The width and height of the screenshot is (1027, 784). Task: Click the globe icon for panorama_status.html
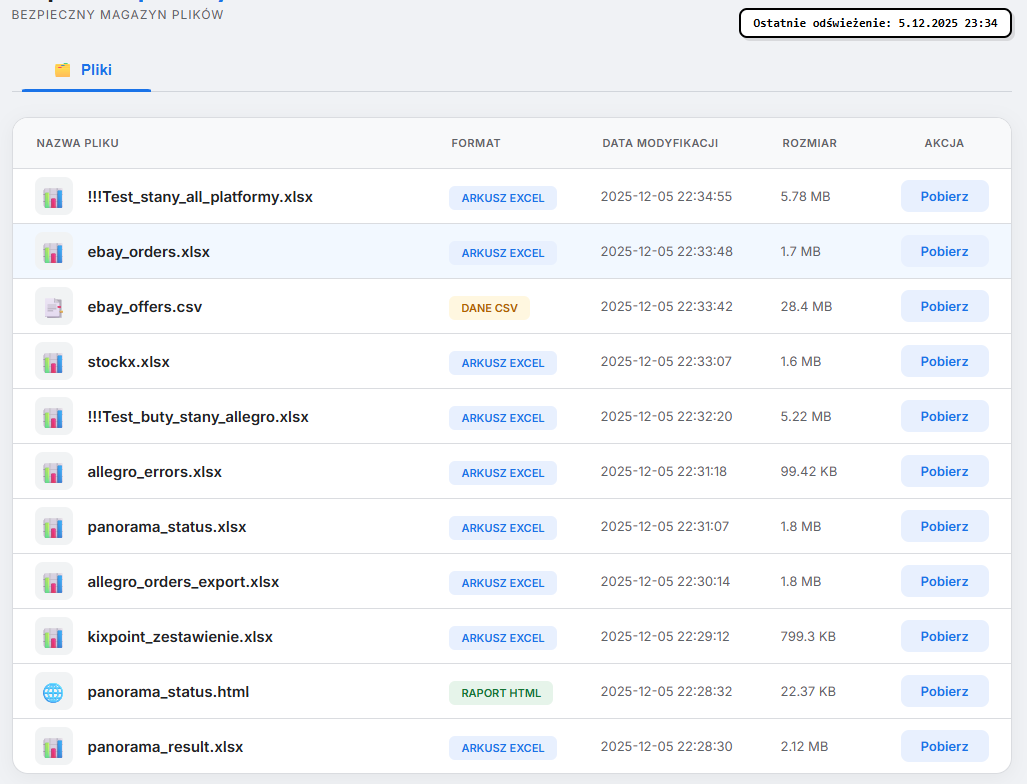click(54, 692)
